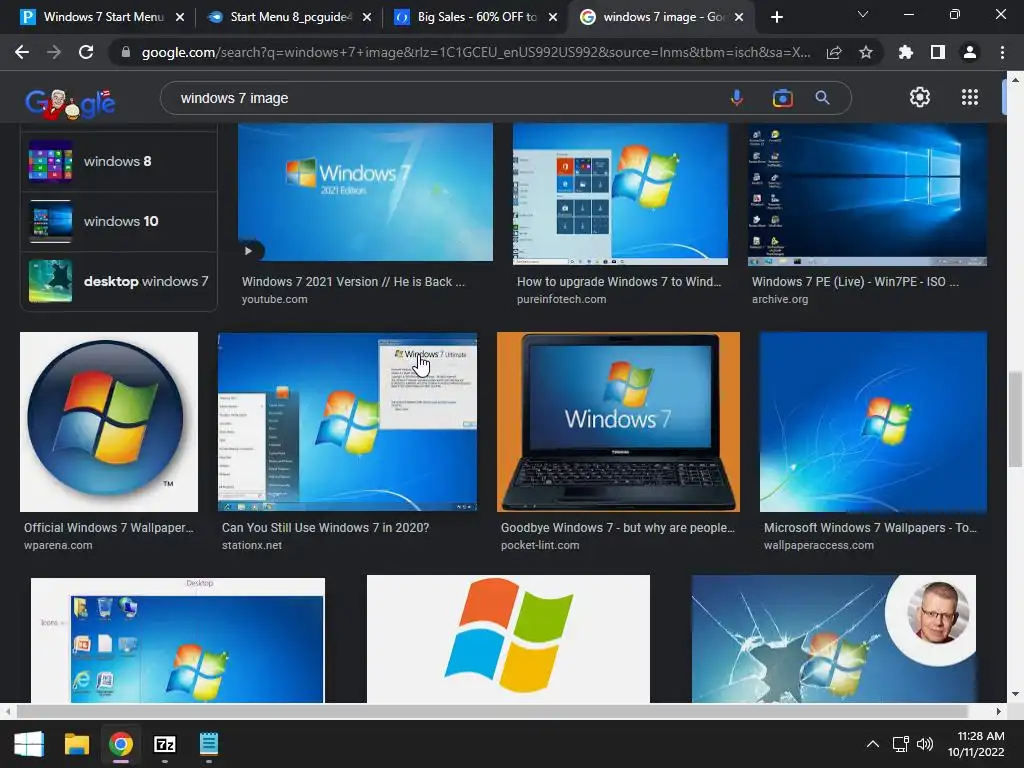Follow the archive.org source link
1024x768 pixels.
[780, 299]
